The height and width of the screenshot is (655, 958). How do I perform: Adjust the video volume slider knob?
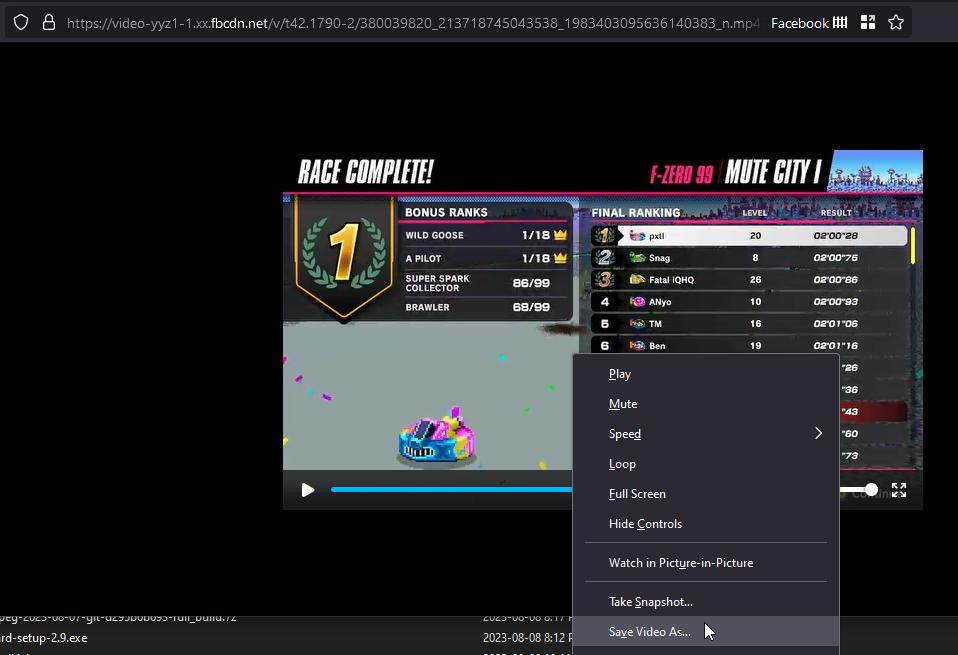click(x=871, y=490)
